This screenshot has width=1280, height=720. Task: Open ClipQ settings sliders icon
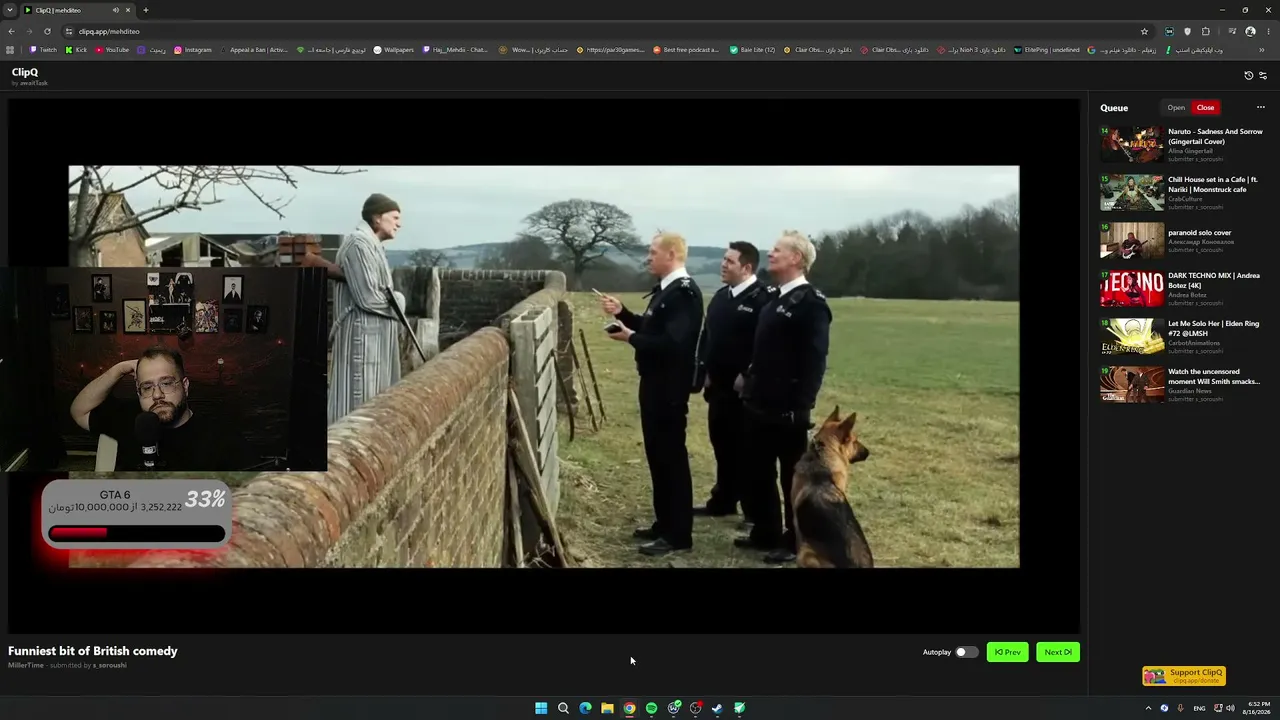point(1263,76)
